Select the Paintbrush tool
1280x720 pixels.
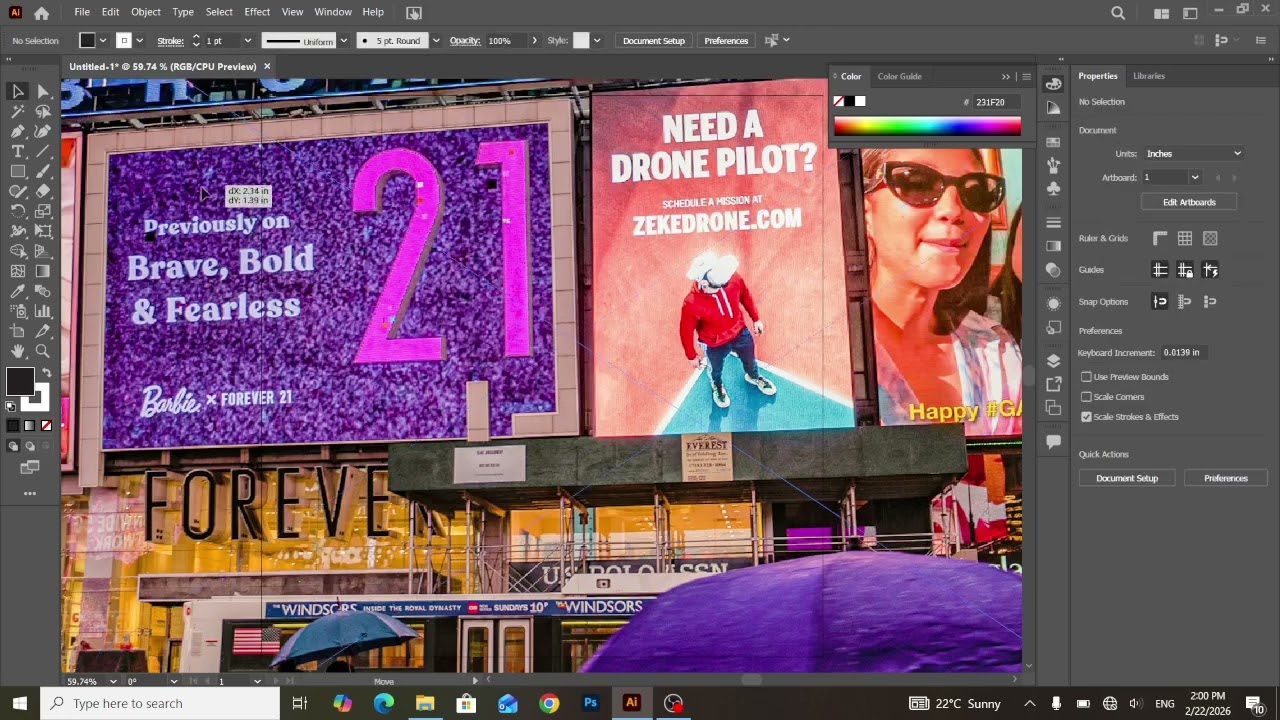[x=43, y=171]
